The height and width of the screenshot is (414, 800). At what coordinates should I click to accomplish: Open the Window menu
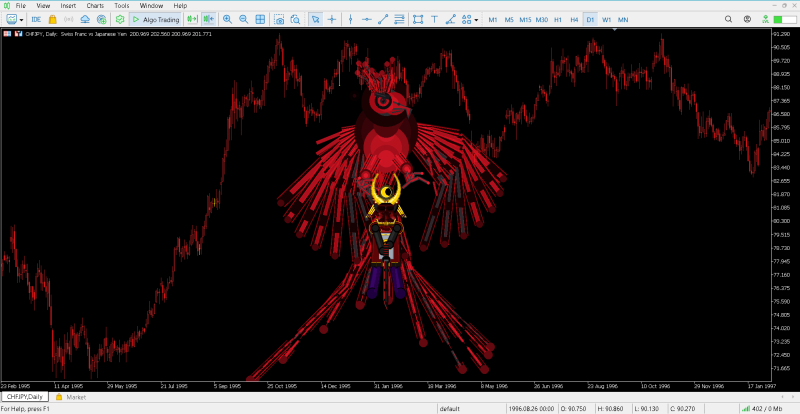click(152, 6)
